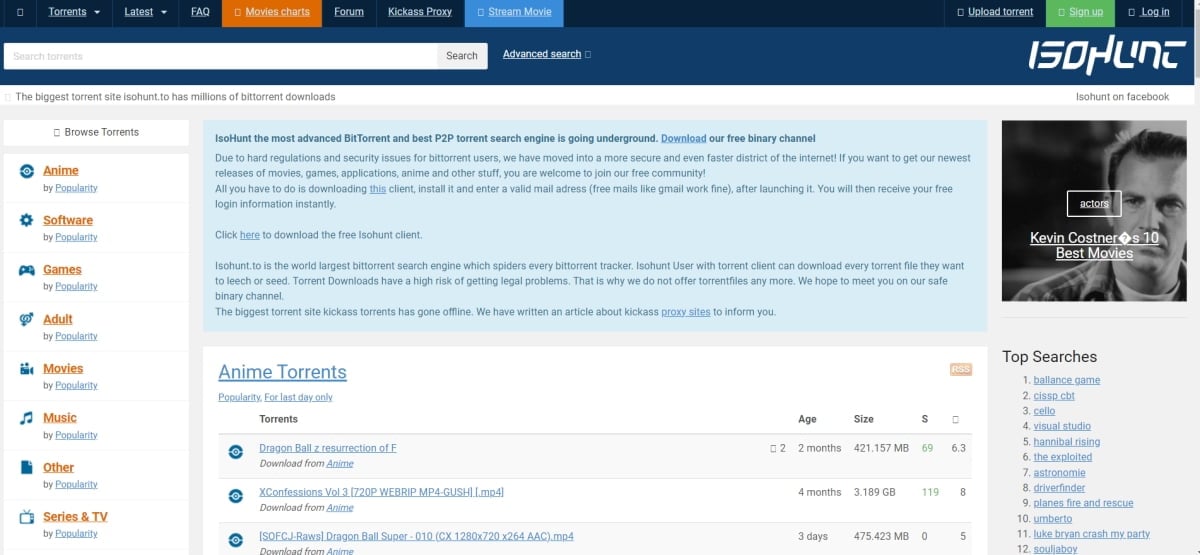Open the Software category link
Image resolution: width=1200 pixels, height=555 pixels.
68,220
